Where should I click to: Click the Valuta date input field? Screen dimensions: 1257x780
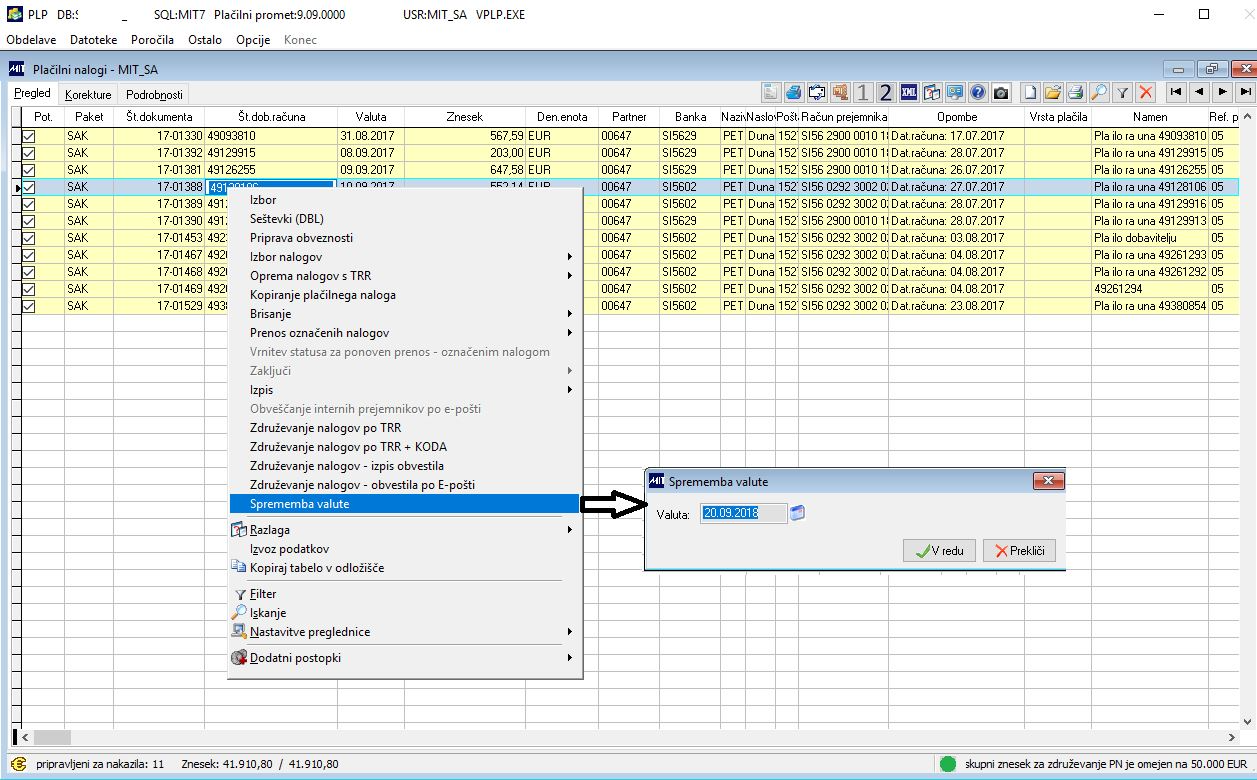[x=742, y=513]
